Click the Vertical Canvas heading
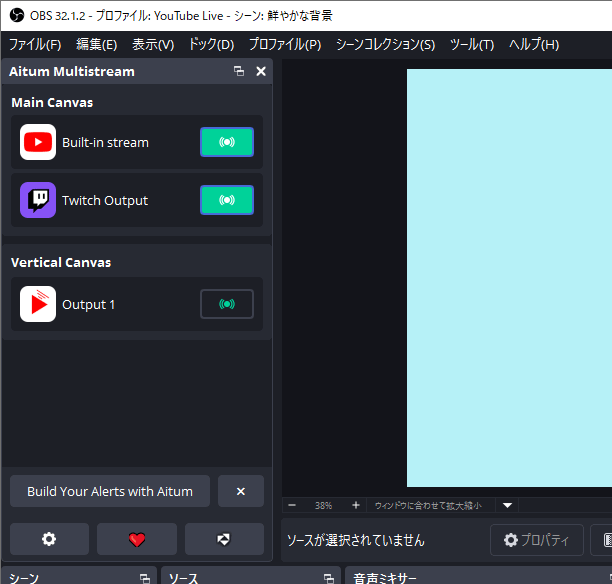Screen dimensions: 612x584 (61, 262)
